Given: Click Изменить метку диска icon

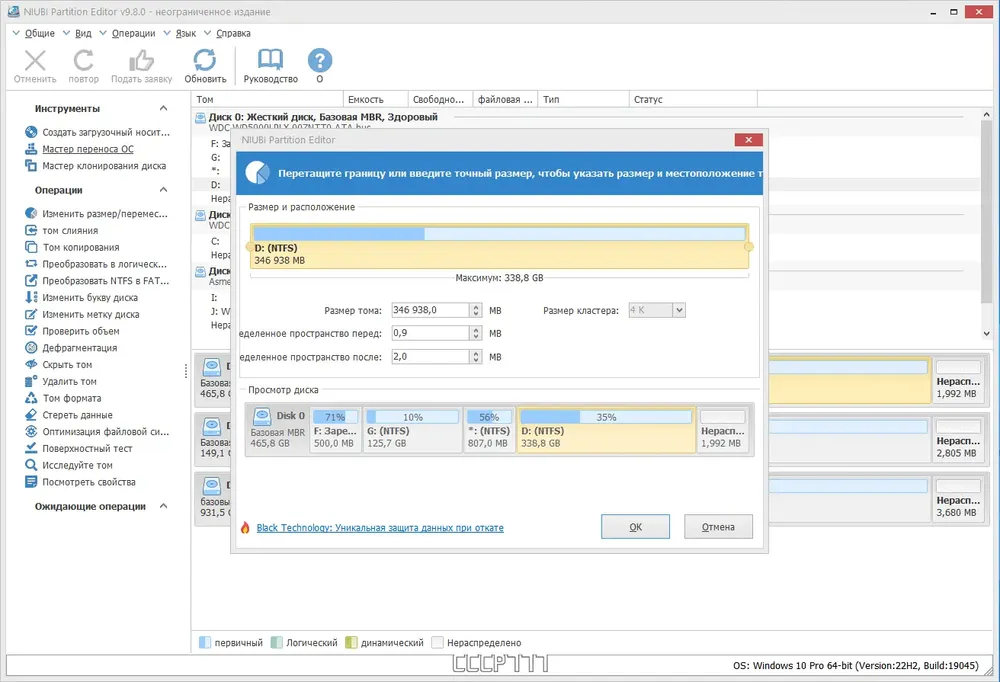Looking at the screenshot, I should [x=31, y=314].
